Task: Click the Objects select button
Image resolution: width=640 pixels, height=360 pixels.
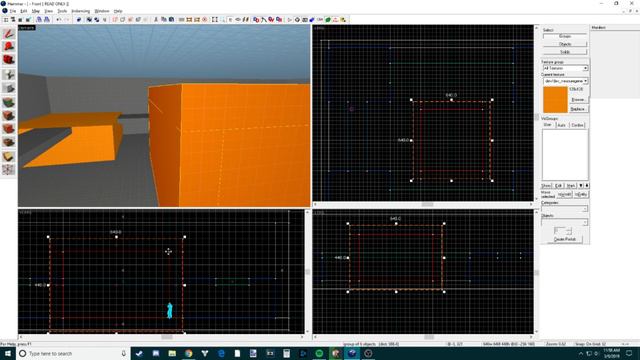Action: 565,44
